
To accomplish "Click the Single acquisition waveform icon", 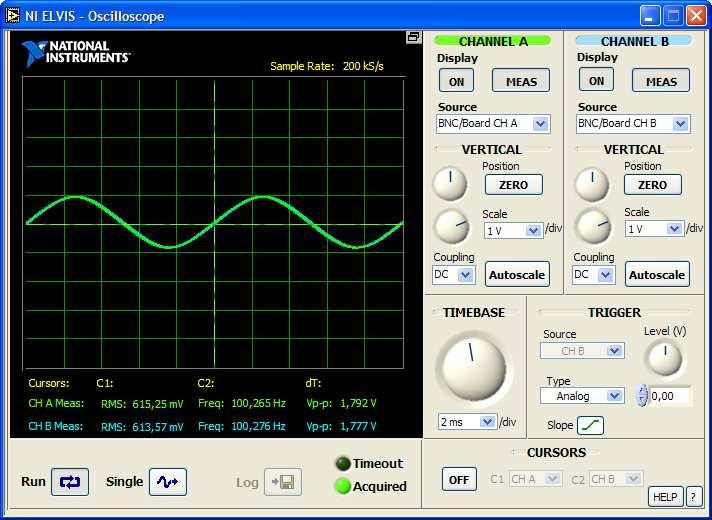I will click(168, 482).
